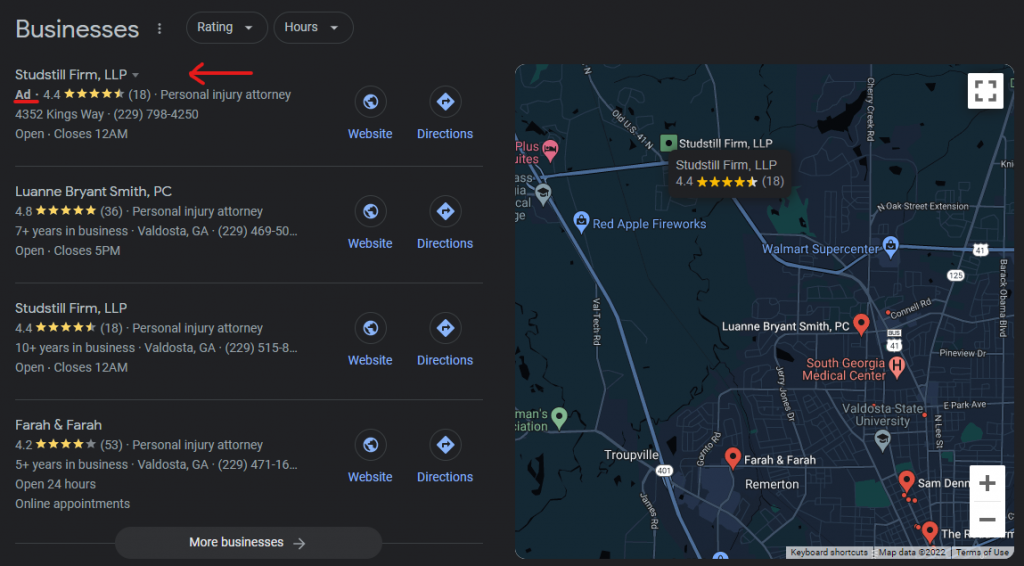The height and width of the screenshot is (566, 1024).
Task: Click the 'Ad' label on the first listing
Action: click(x=23, y=95)
